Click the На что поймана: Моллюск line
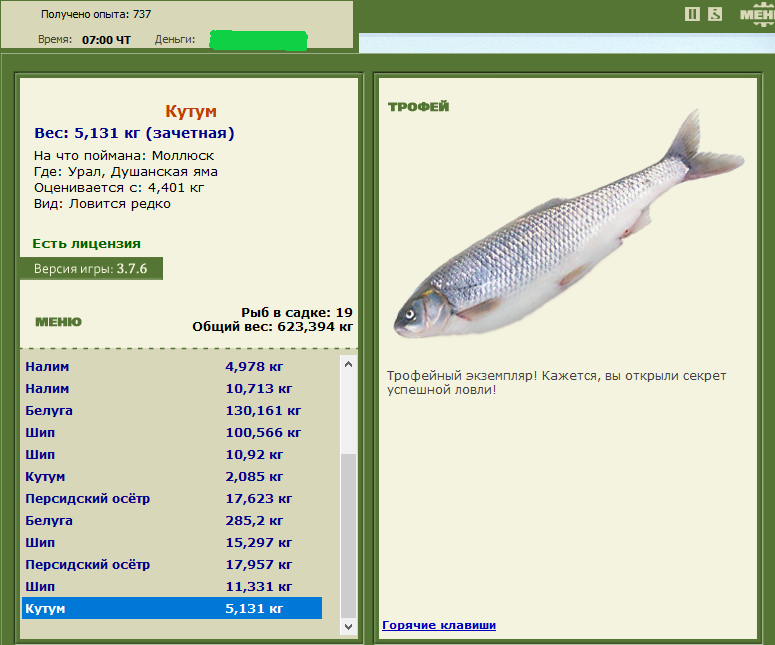 pyautogui.click(x=124, y=156)
